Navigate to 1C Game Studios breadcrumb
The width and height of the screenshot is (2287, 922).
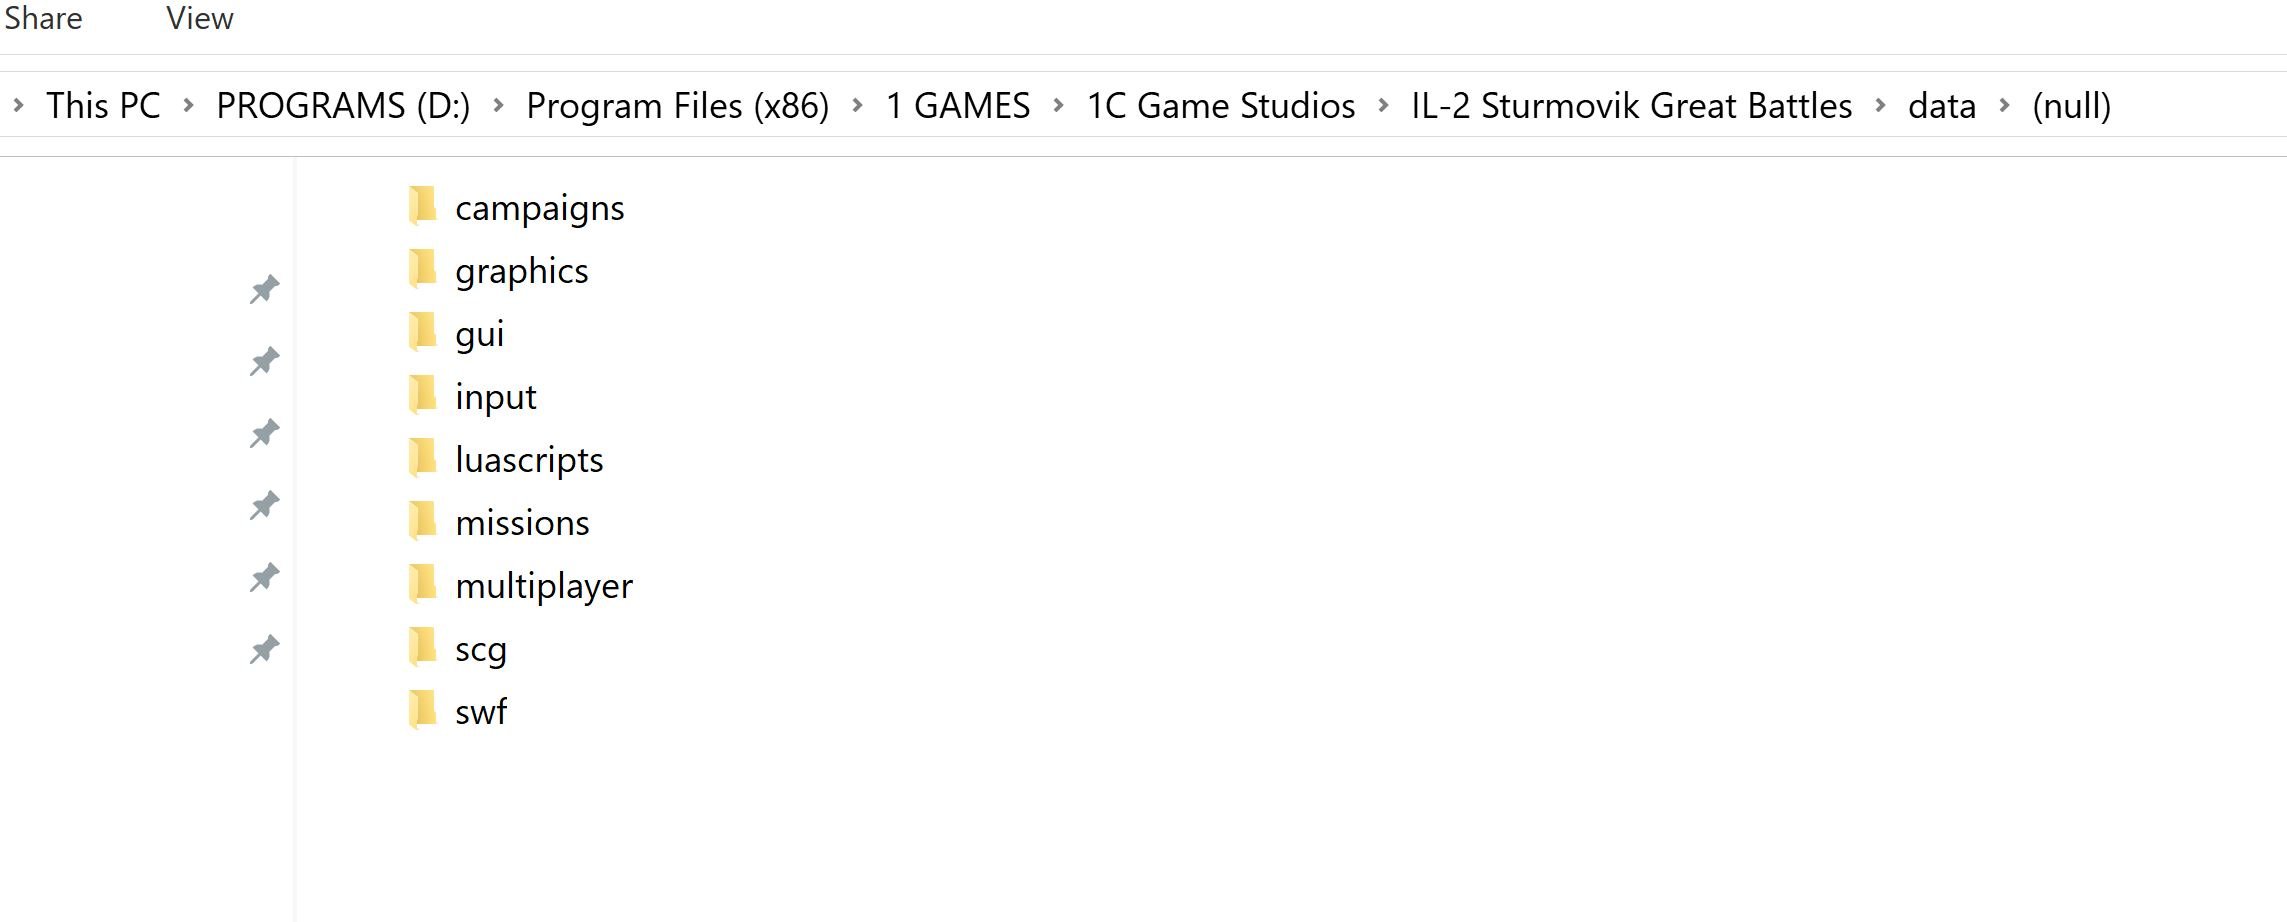pyautogui.click(x=1221, y=105)
